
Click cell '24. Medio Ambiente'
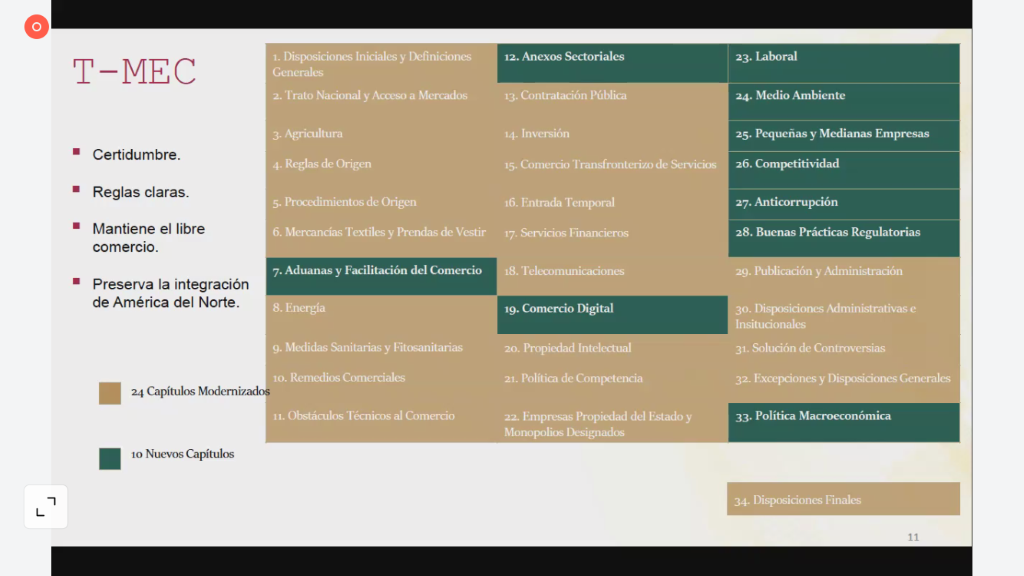[x=844, y=102]
